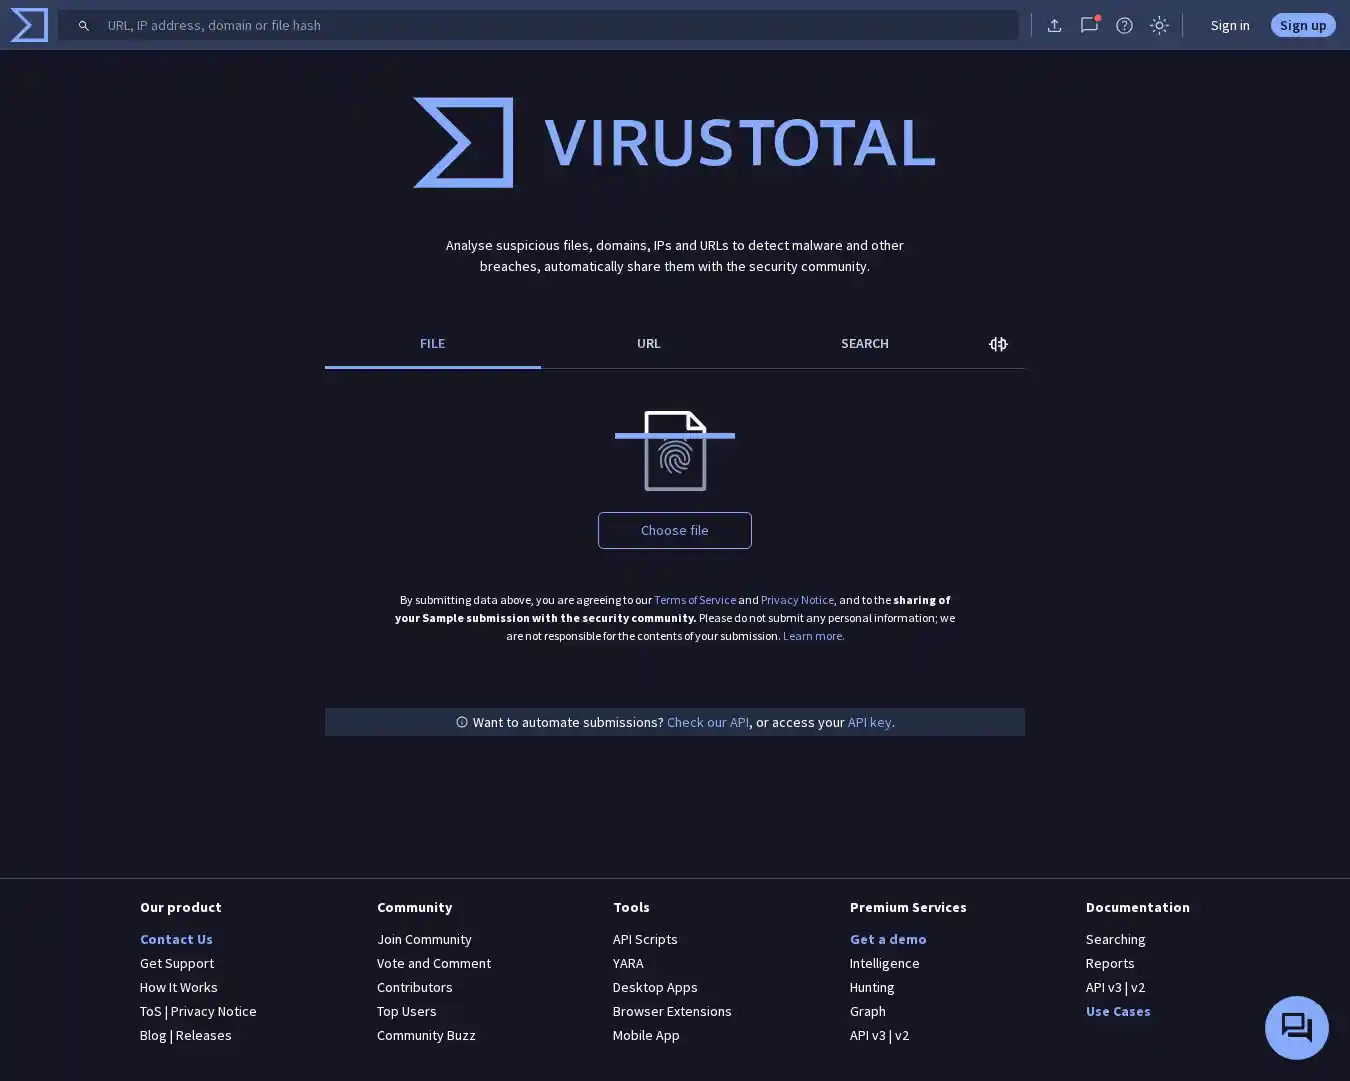Open the notifications chat icon in header
This screenshot has width=1350, height=1081.
(x=1089, y=25)
